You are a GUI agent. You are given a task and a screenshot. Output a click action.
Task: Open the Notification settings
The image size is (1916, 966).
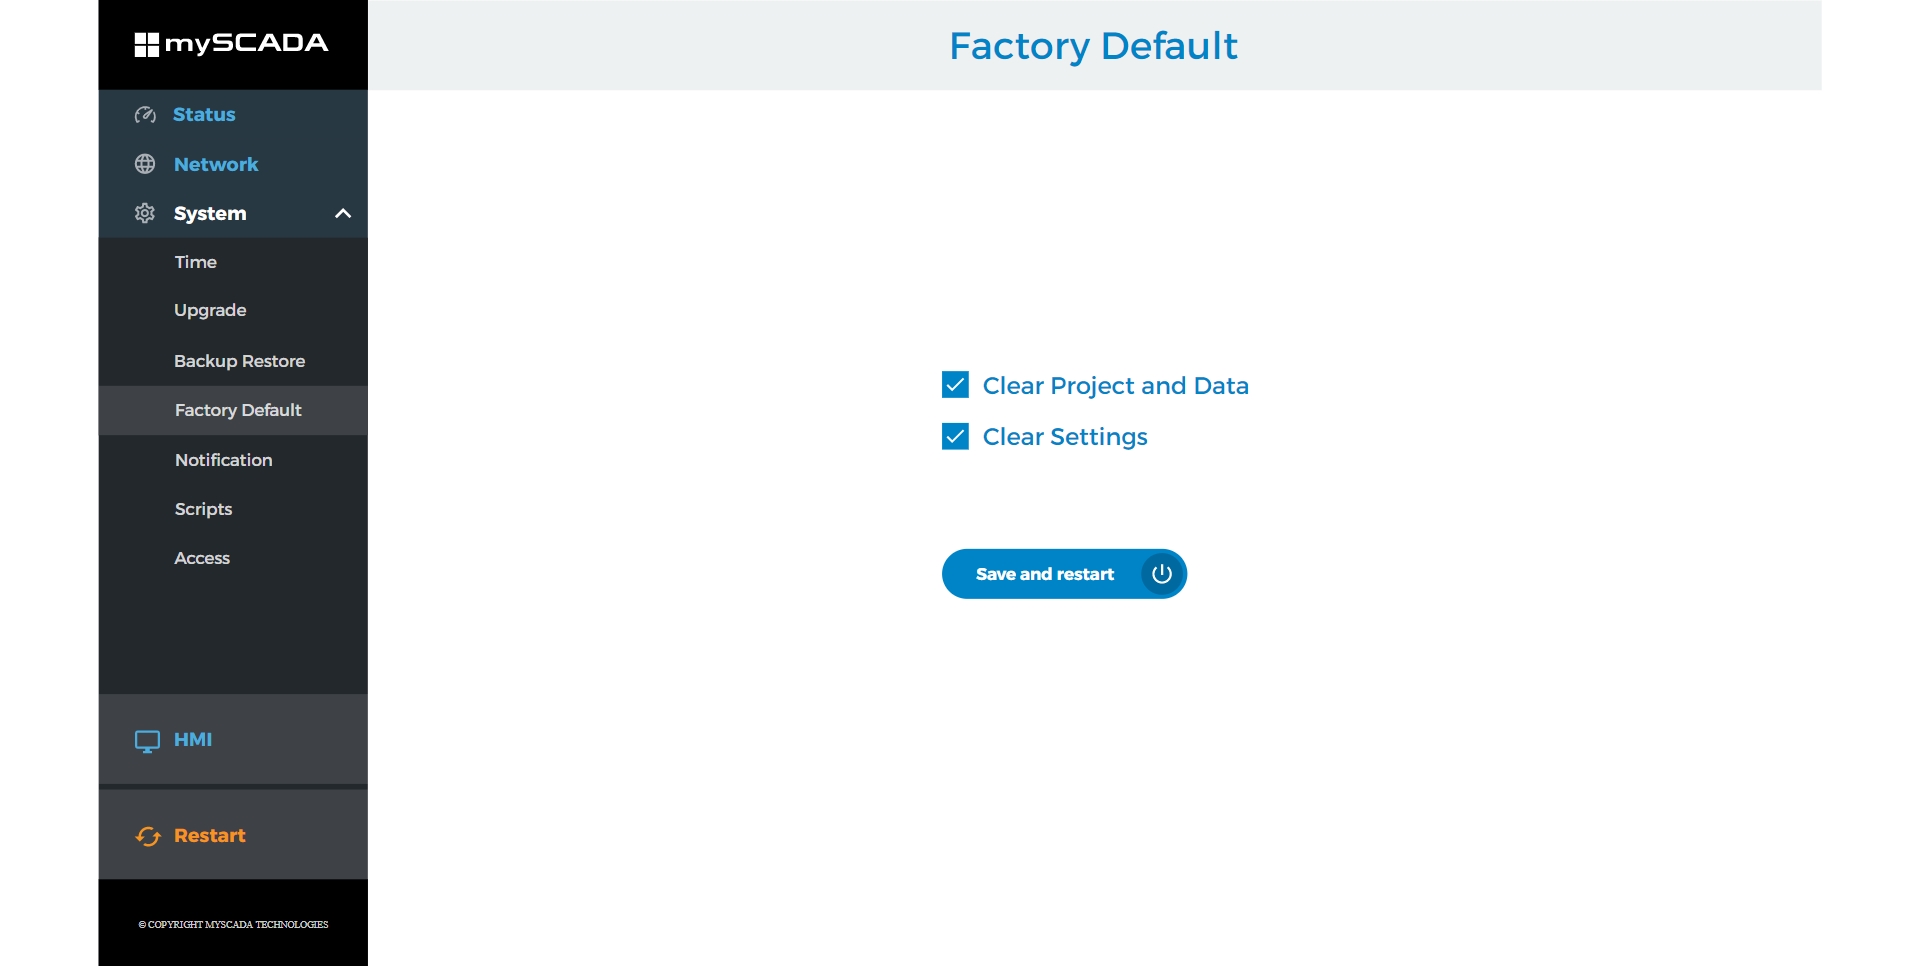coord(223,460)
